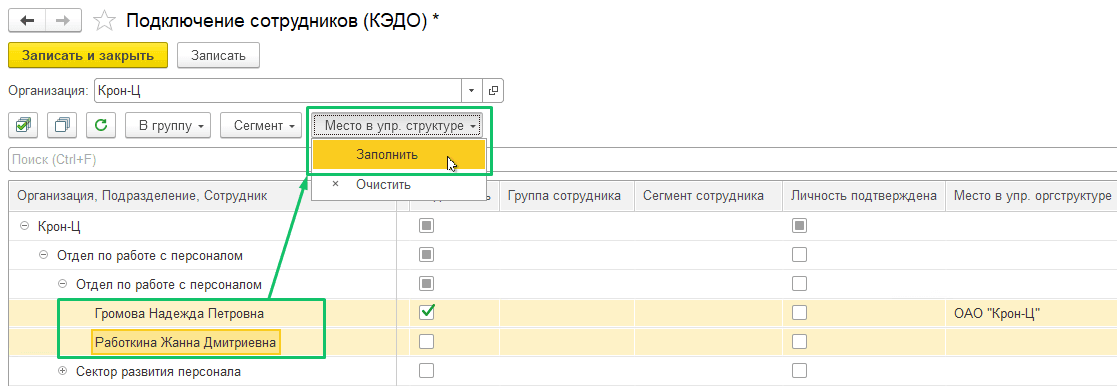
Task: Open the organization Крон-Ц selection form icon
Action: click(x=493, y=91)
